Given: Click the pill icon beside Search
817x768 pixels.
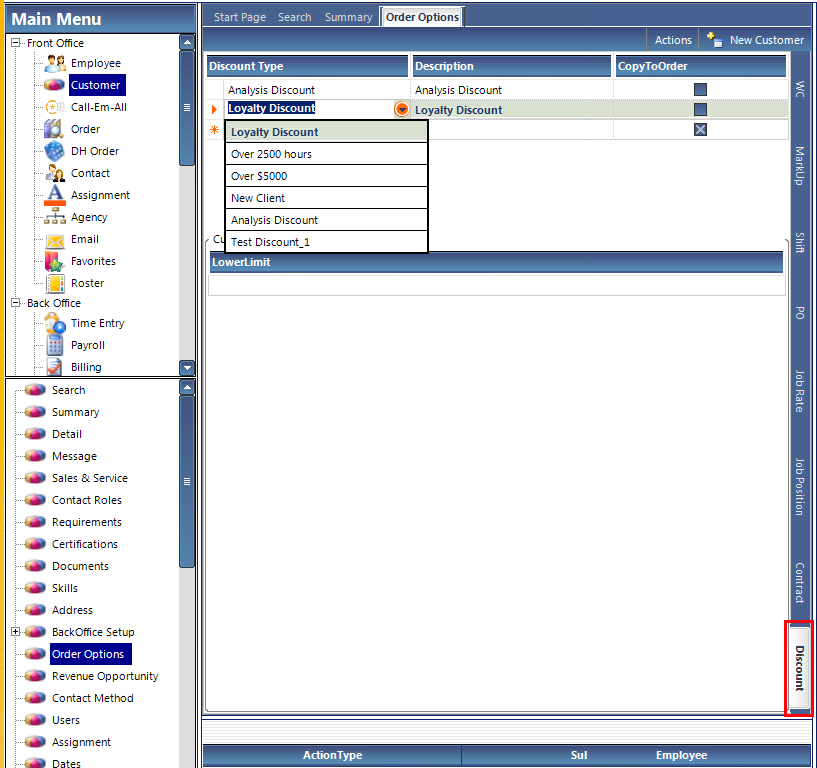Looking at the screenshot, I should [35, 390].
